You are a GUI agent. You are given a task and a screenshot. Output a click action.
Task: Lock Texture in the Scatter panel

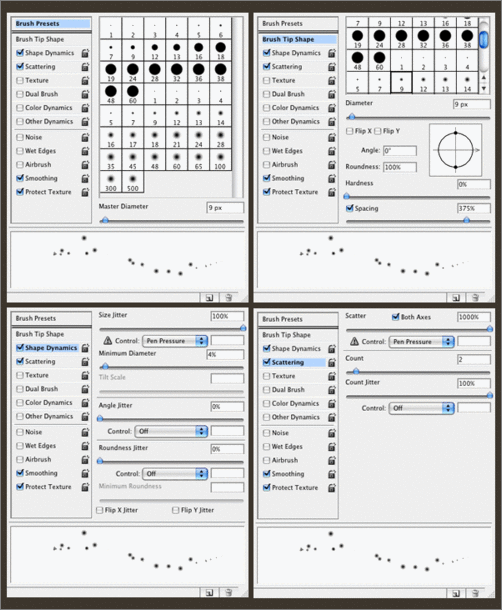point(332,376)
